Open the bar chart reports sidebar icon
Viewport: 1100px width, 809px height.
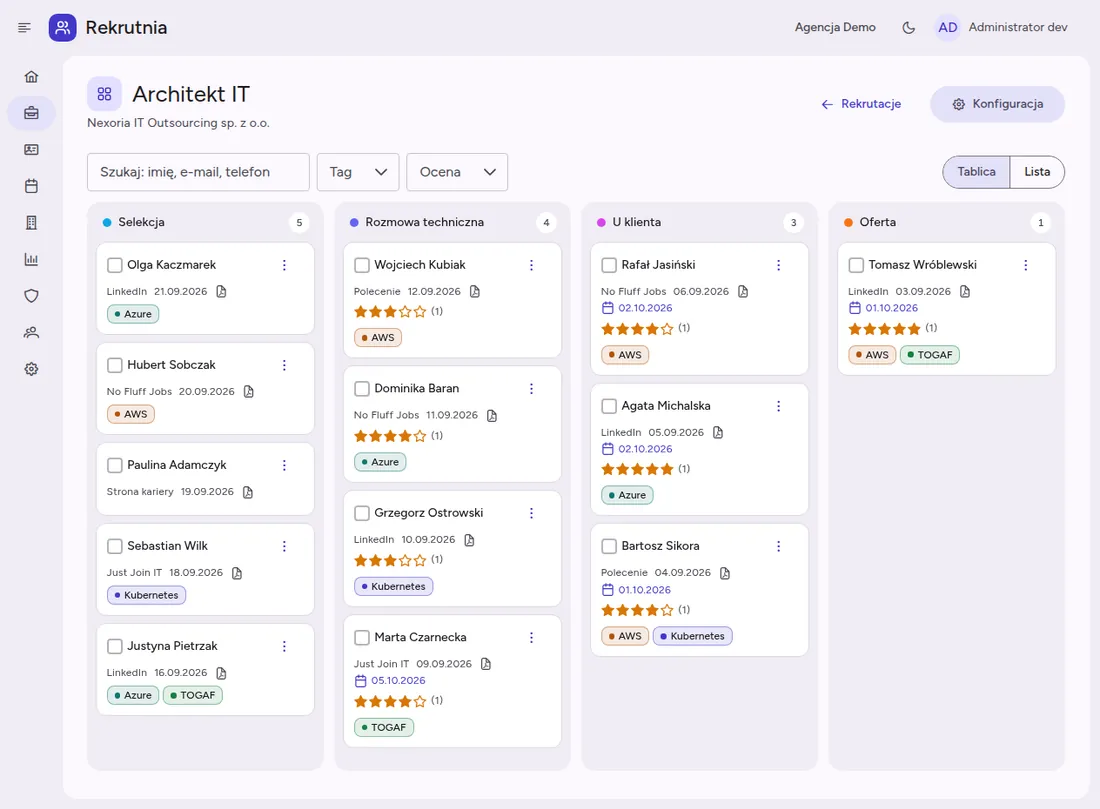(x=32, y=259)
